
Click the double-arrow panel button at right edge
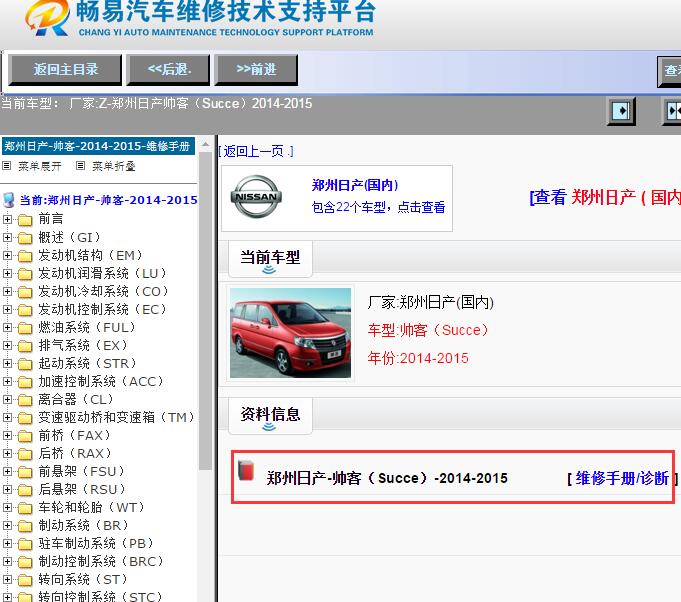tap(672, 111)
